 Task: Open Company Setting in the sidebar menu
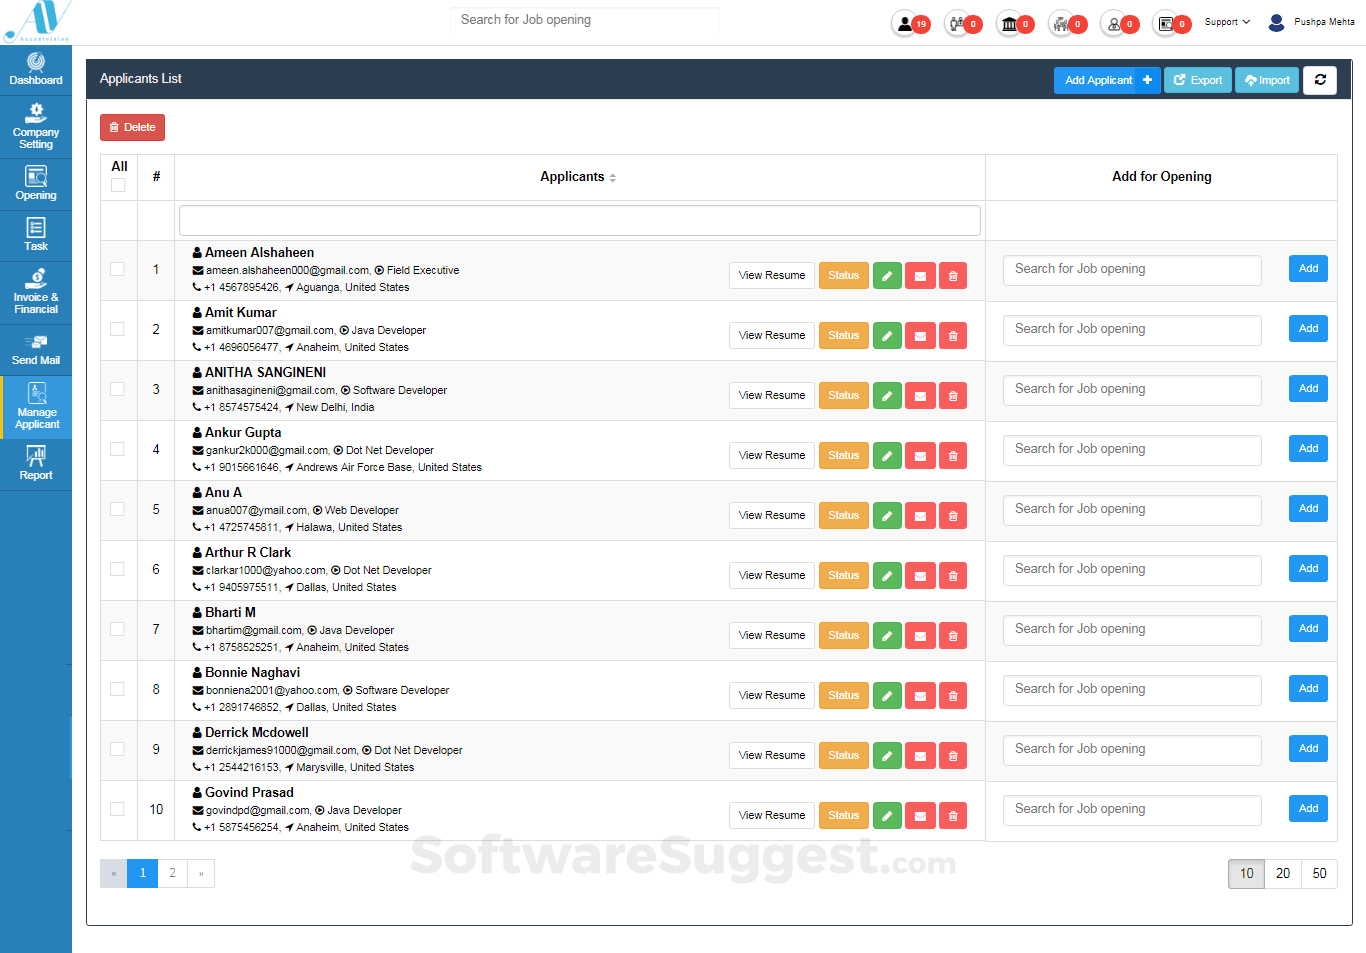[x=36, y=127]
